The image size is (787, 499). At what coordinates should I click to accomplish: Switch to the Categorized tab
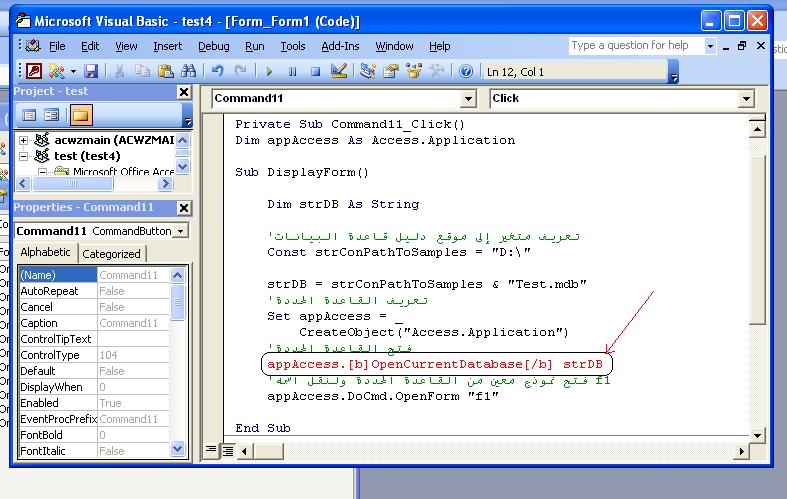tap(111, 254)
